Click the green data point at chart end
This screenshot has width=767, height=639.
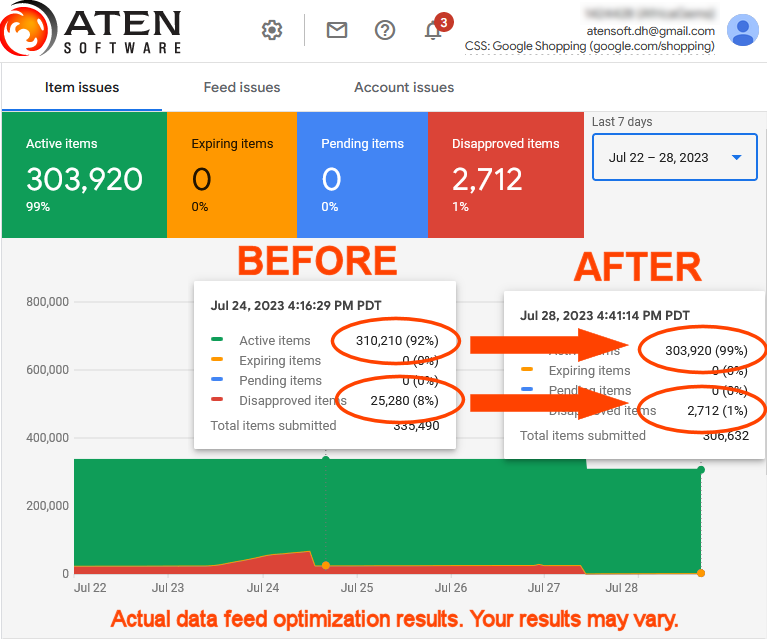tap(701, 469)
